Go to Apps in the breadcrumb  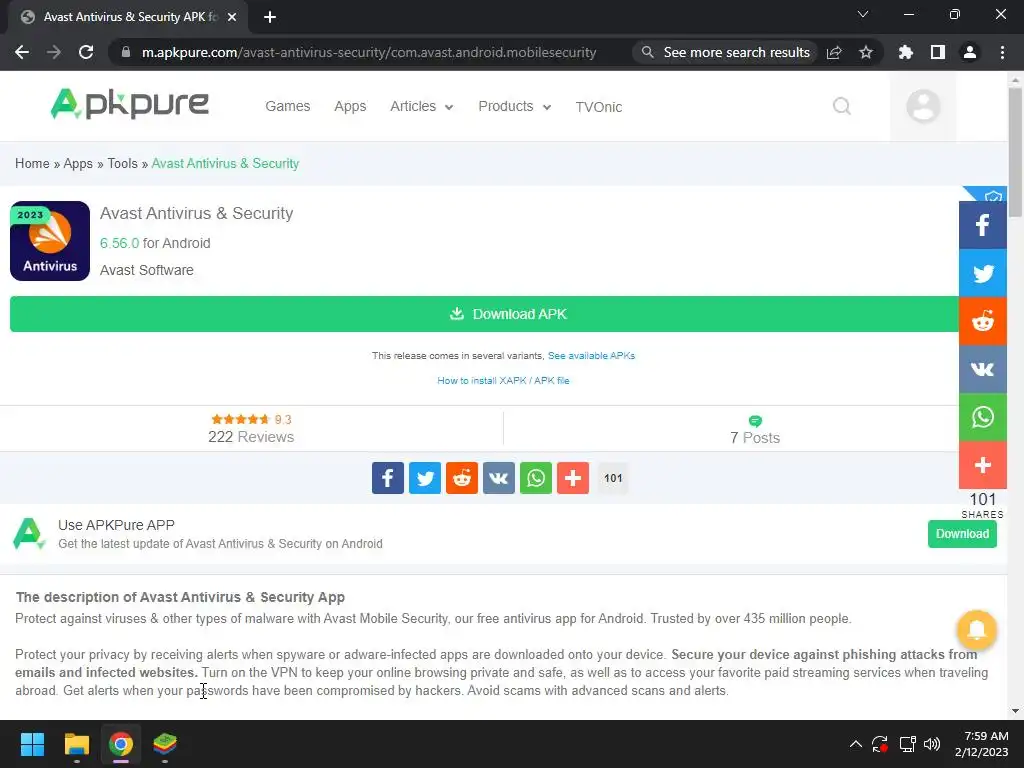78,163
